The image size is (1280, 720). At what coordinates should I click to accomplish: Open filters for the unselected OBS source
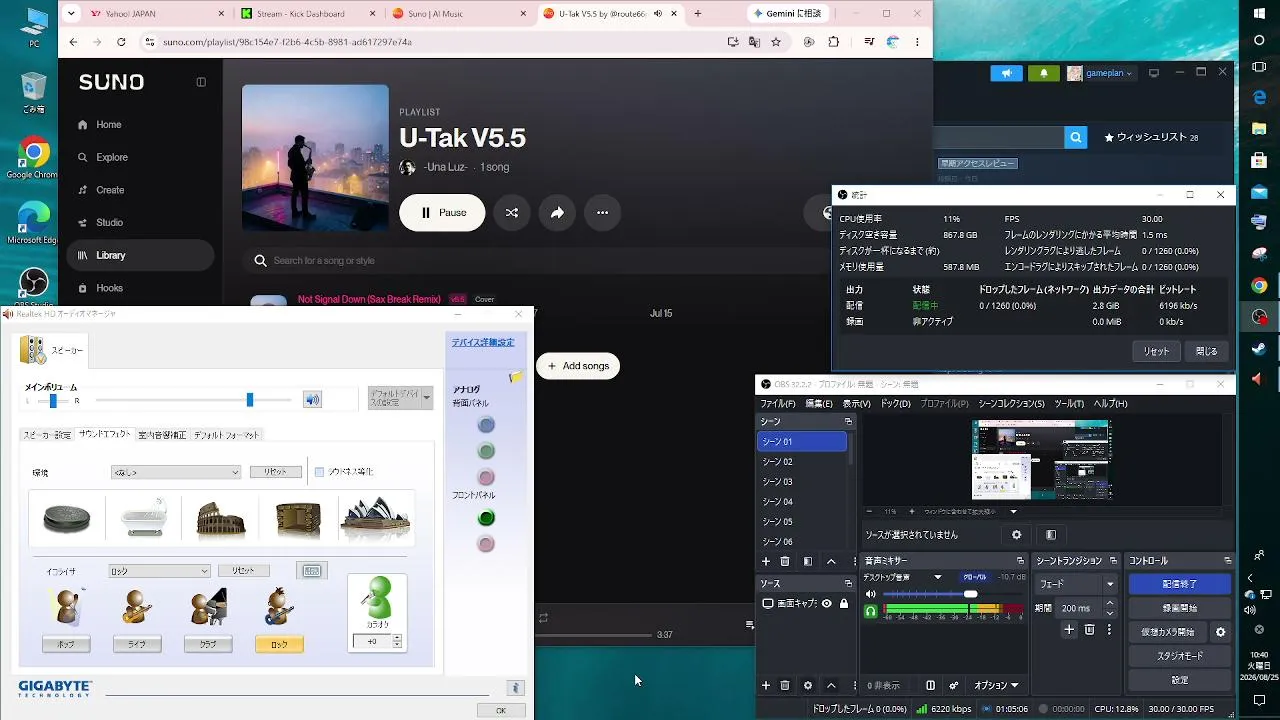[1051, 535]
